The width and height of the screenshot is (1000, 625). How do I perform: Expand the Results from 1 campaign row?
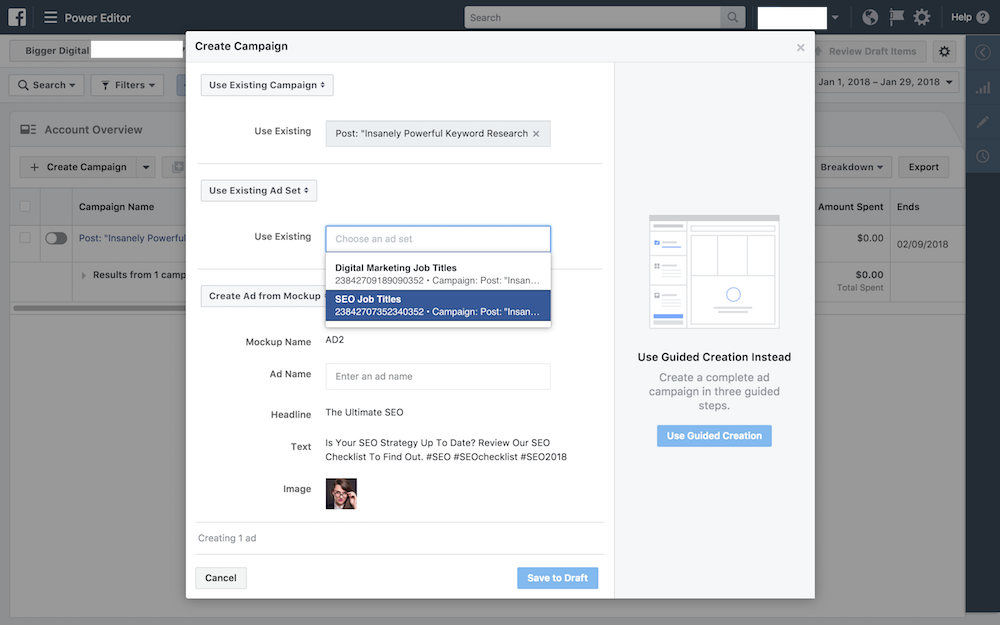point(84,276)
